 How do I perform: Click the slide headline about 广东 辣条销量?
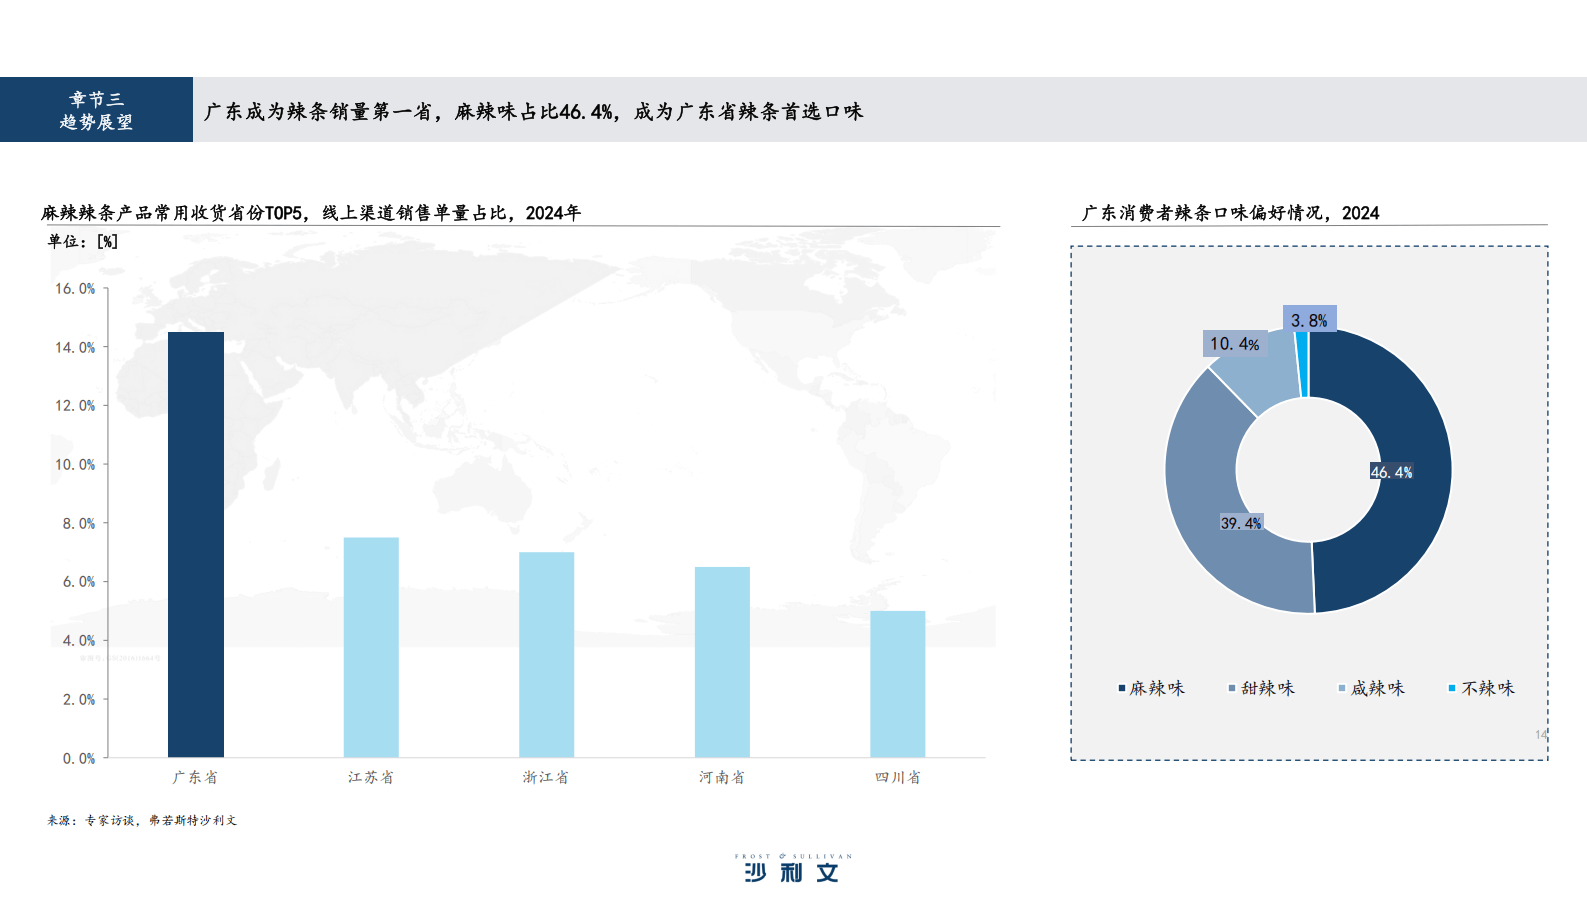533,112
